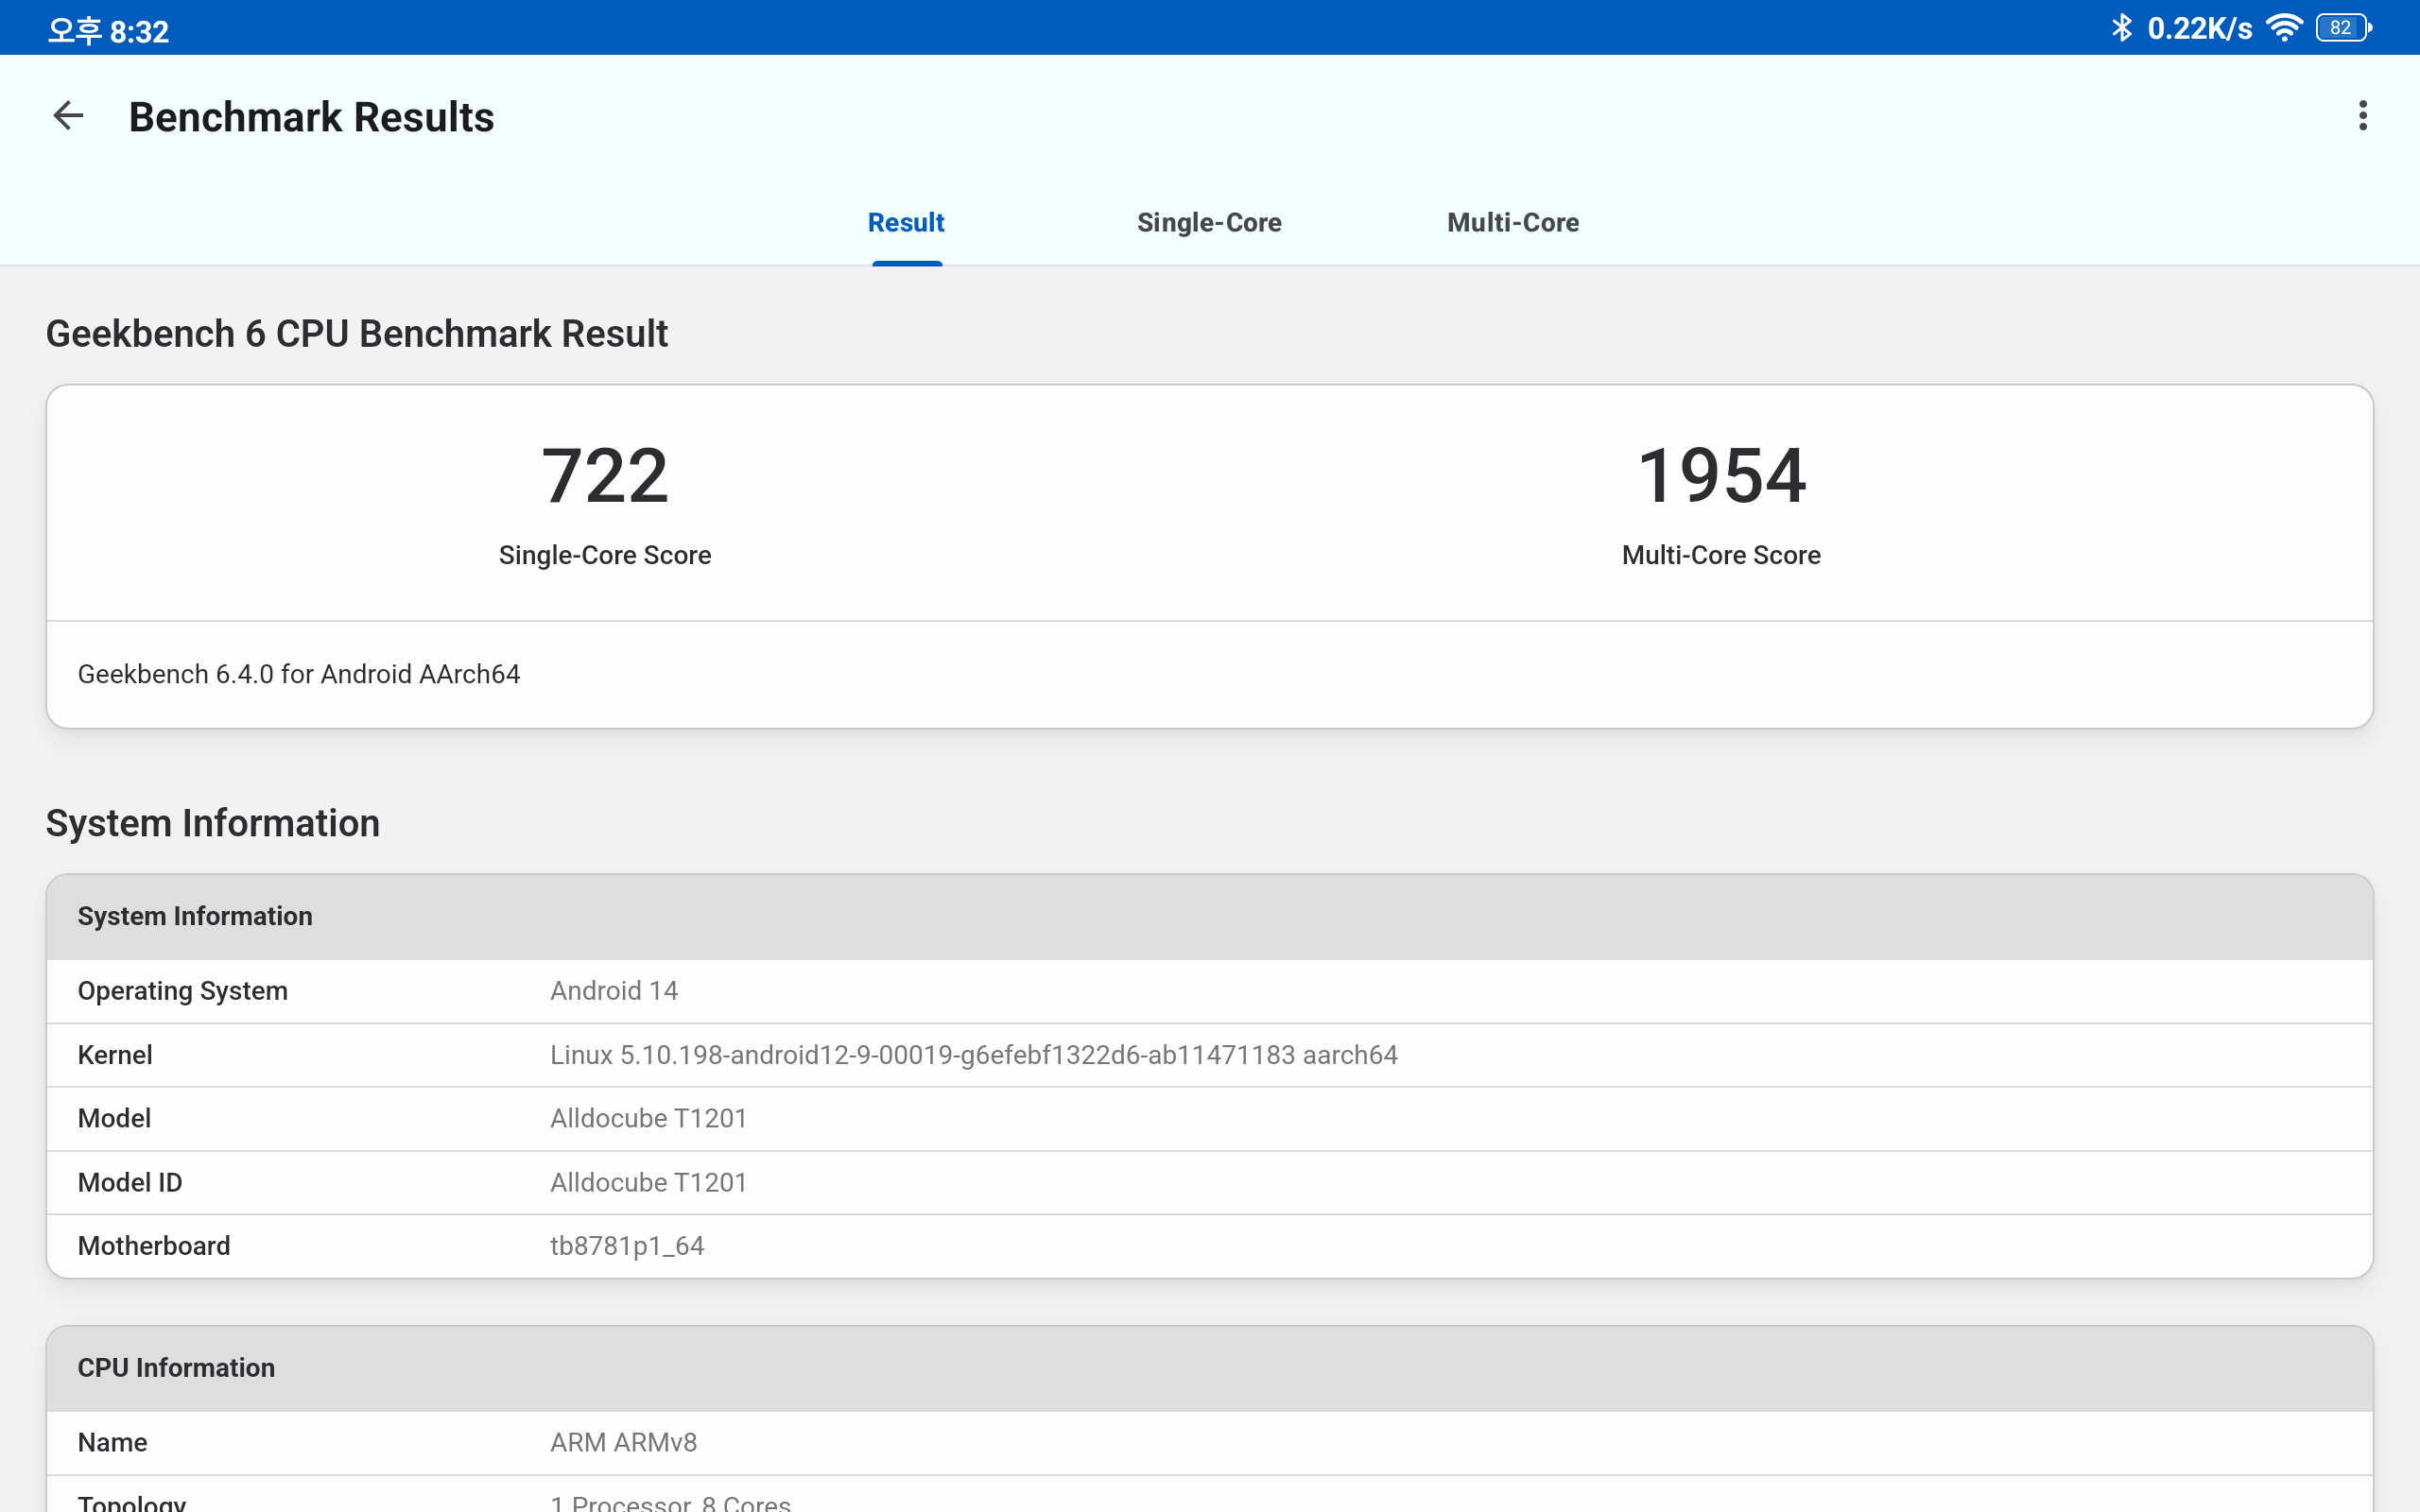Click the Geekbench 6 CPU Benchmark Result heading
The width and height of the screenshot is (2420, 1512).
point(357,334)
